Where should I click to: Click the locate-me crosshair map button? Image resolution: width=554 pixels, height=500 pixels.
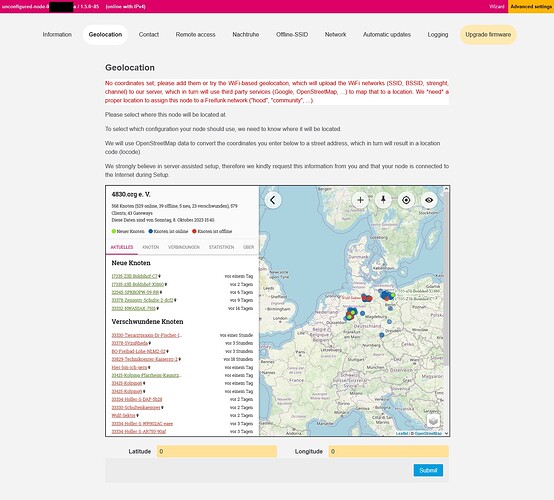tap(406, 200)
